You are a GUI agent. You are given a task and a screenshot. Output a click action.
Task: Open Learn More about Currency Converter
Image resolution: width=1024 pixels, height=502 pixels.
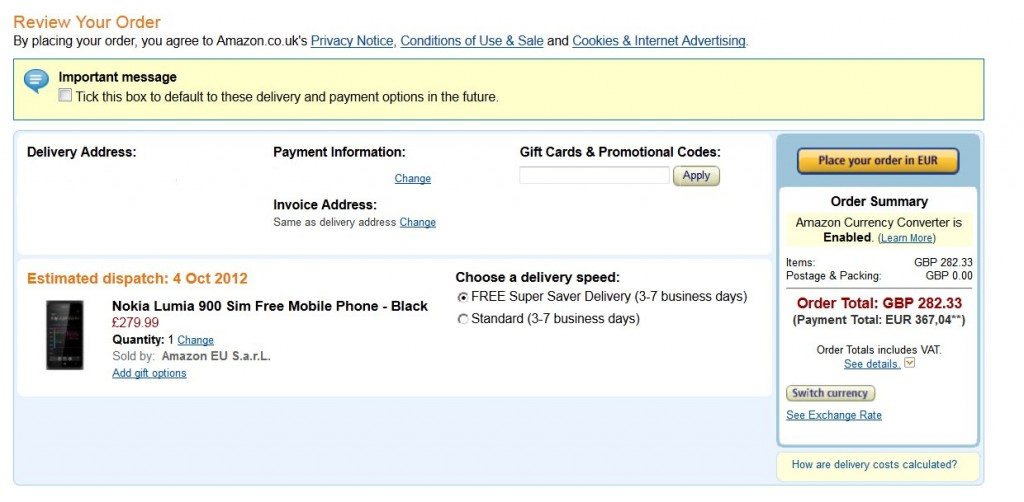906,238
